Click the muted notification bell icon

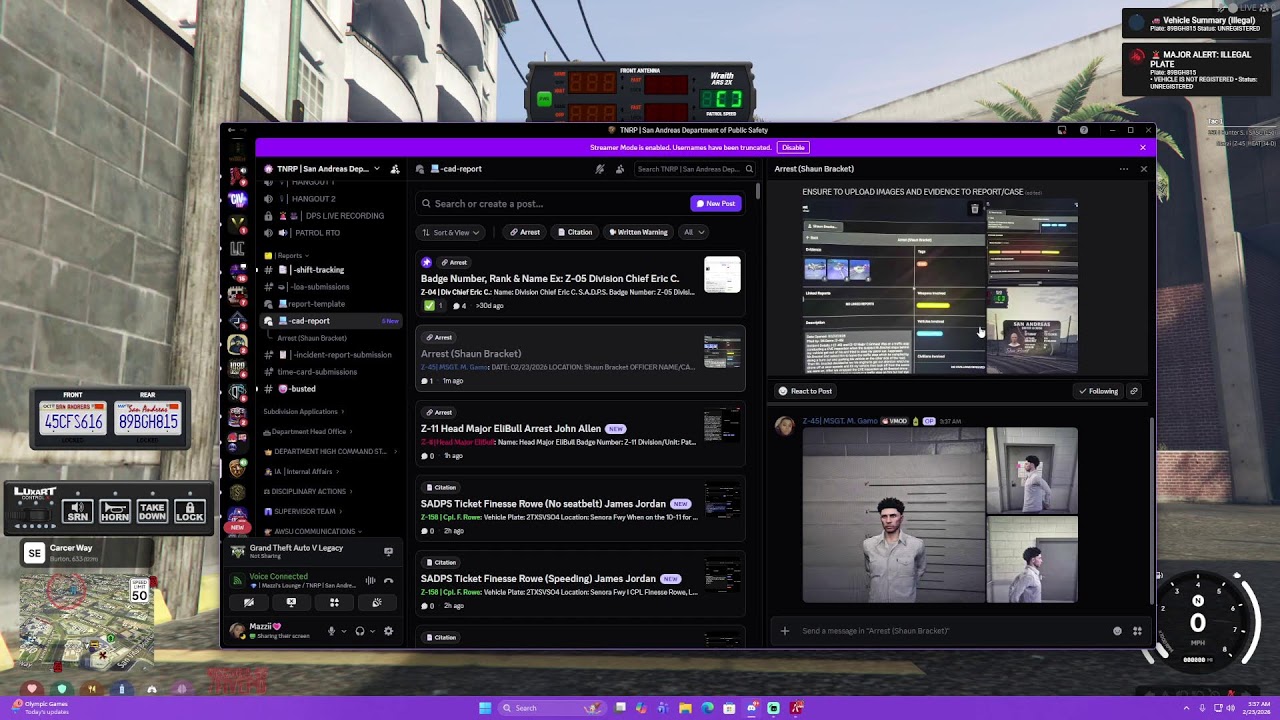(600, 169)
